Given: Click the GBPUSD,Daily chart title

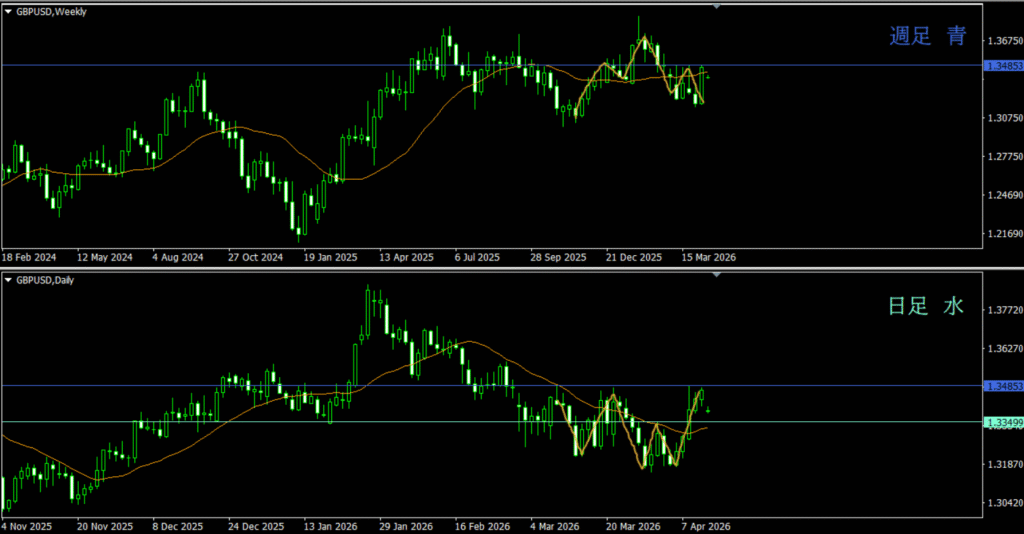Looking at the screenshot, I should click(47, 280).
